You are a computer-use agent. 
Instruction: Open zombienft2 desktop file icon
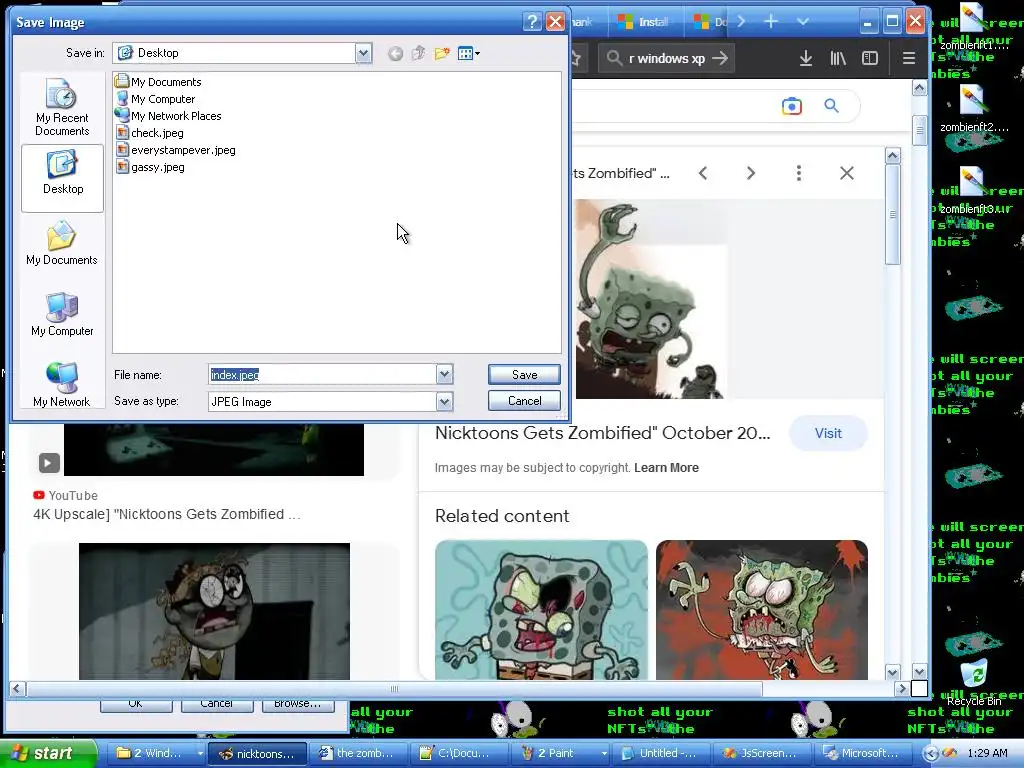974,109
